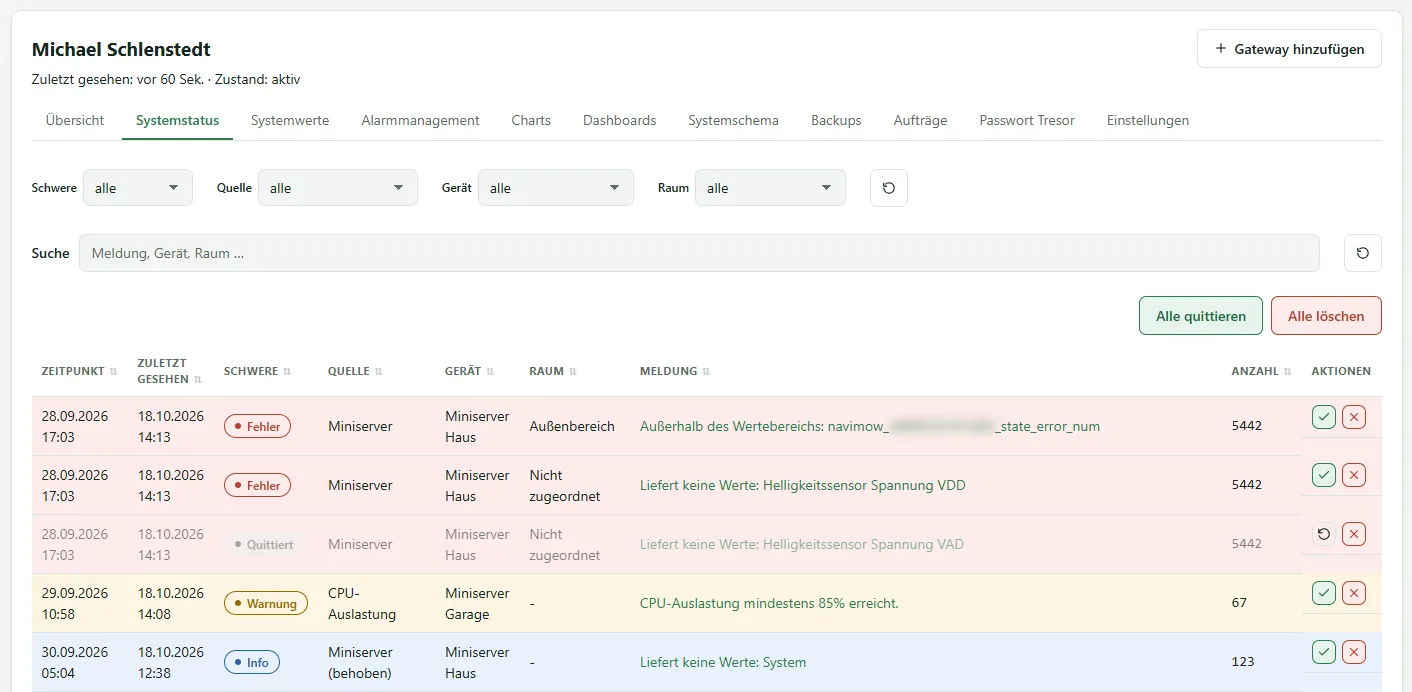
Task: Sort by Zuletzt gesehen column
Action: (x=169, y=371)
